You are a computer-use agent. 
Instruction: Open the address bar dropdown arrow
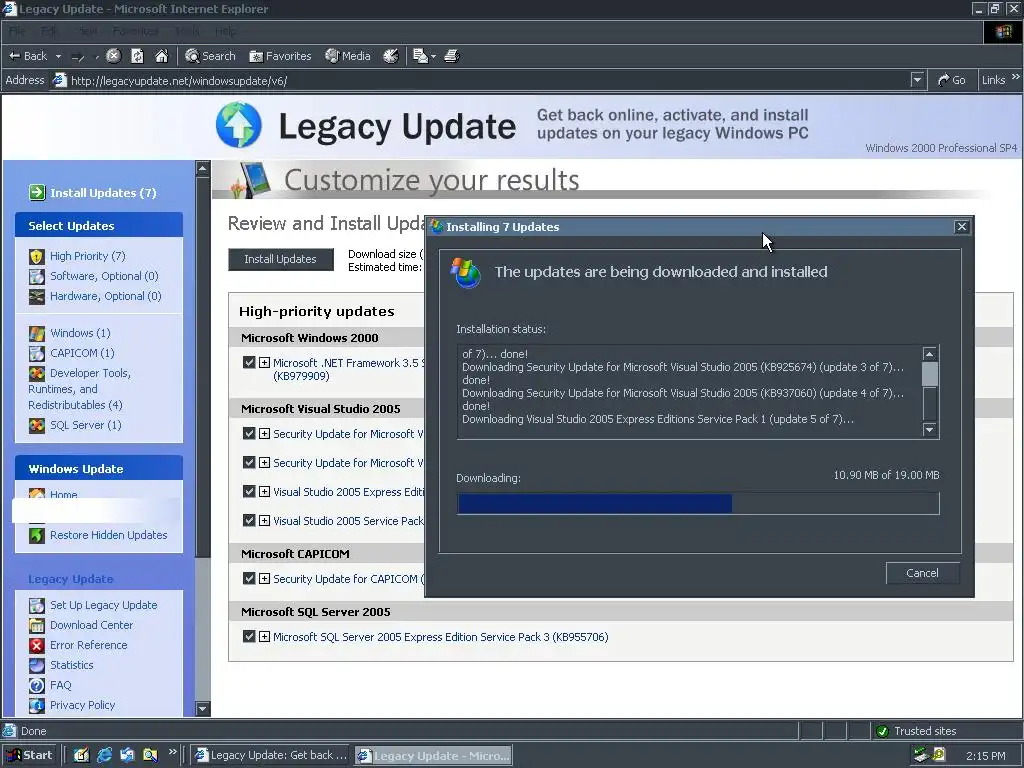click(x=918, y=80)
